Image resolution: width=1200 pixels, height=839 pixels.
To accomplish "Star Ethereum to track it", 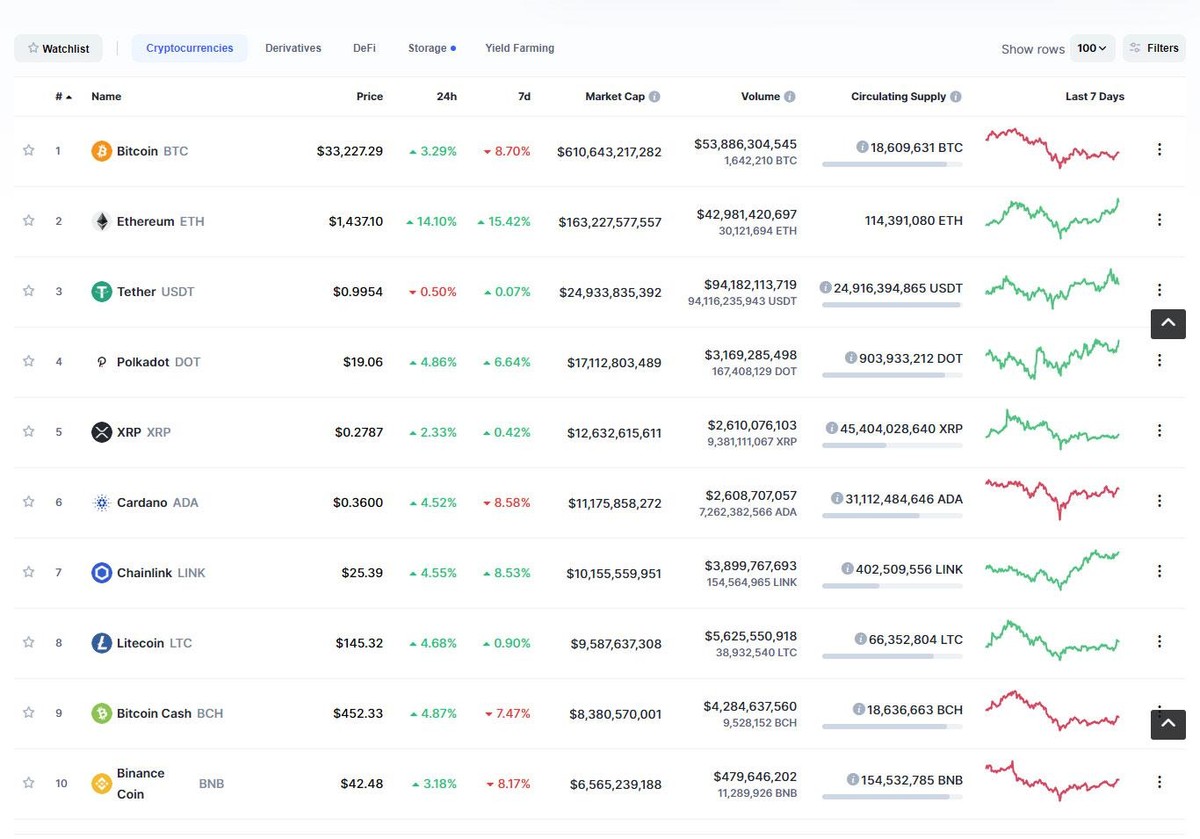I will click(28, 221).
